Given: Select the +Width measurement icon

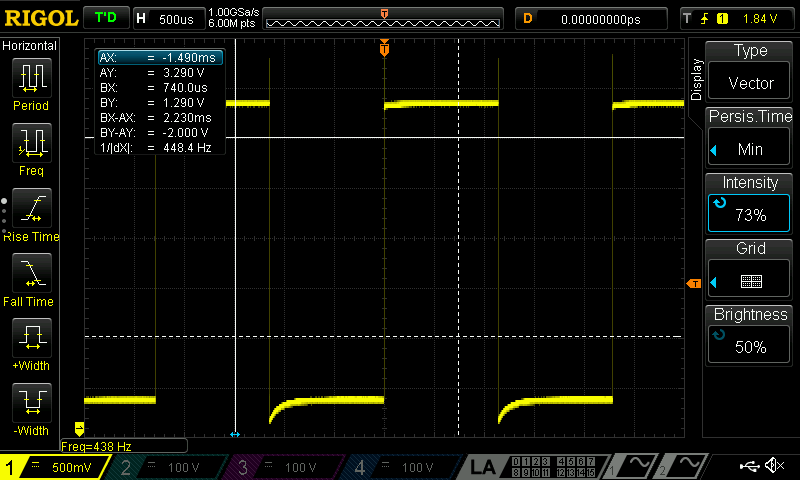Looking at the screenshot, I should pyautogui.click(x=32, y=338).
